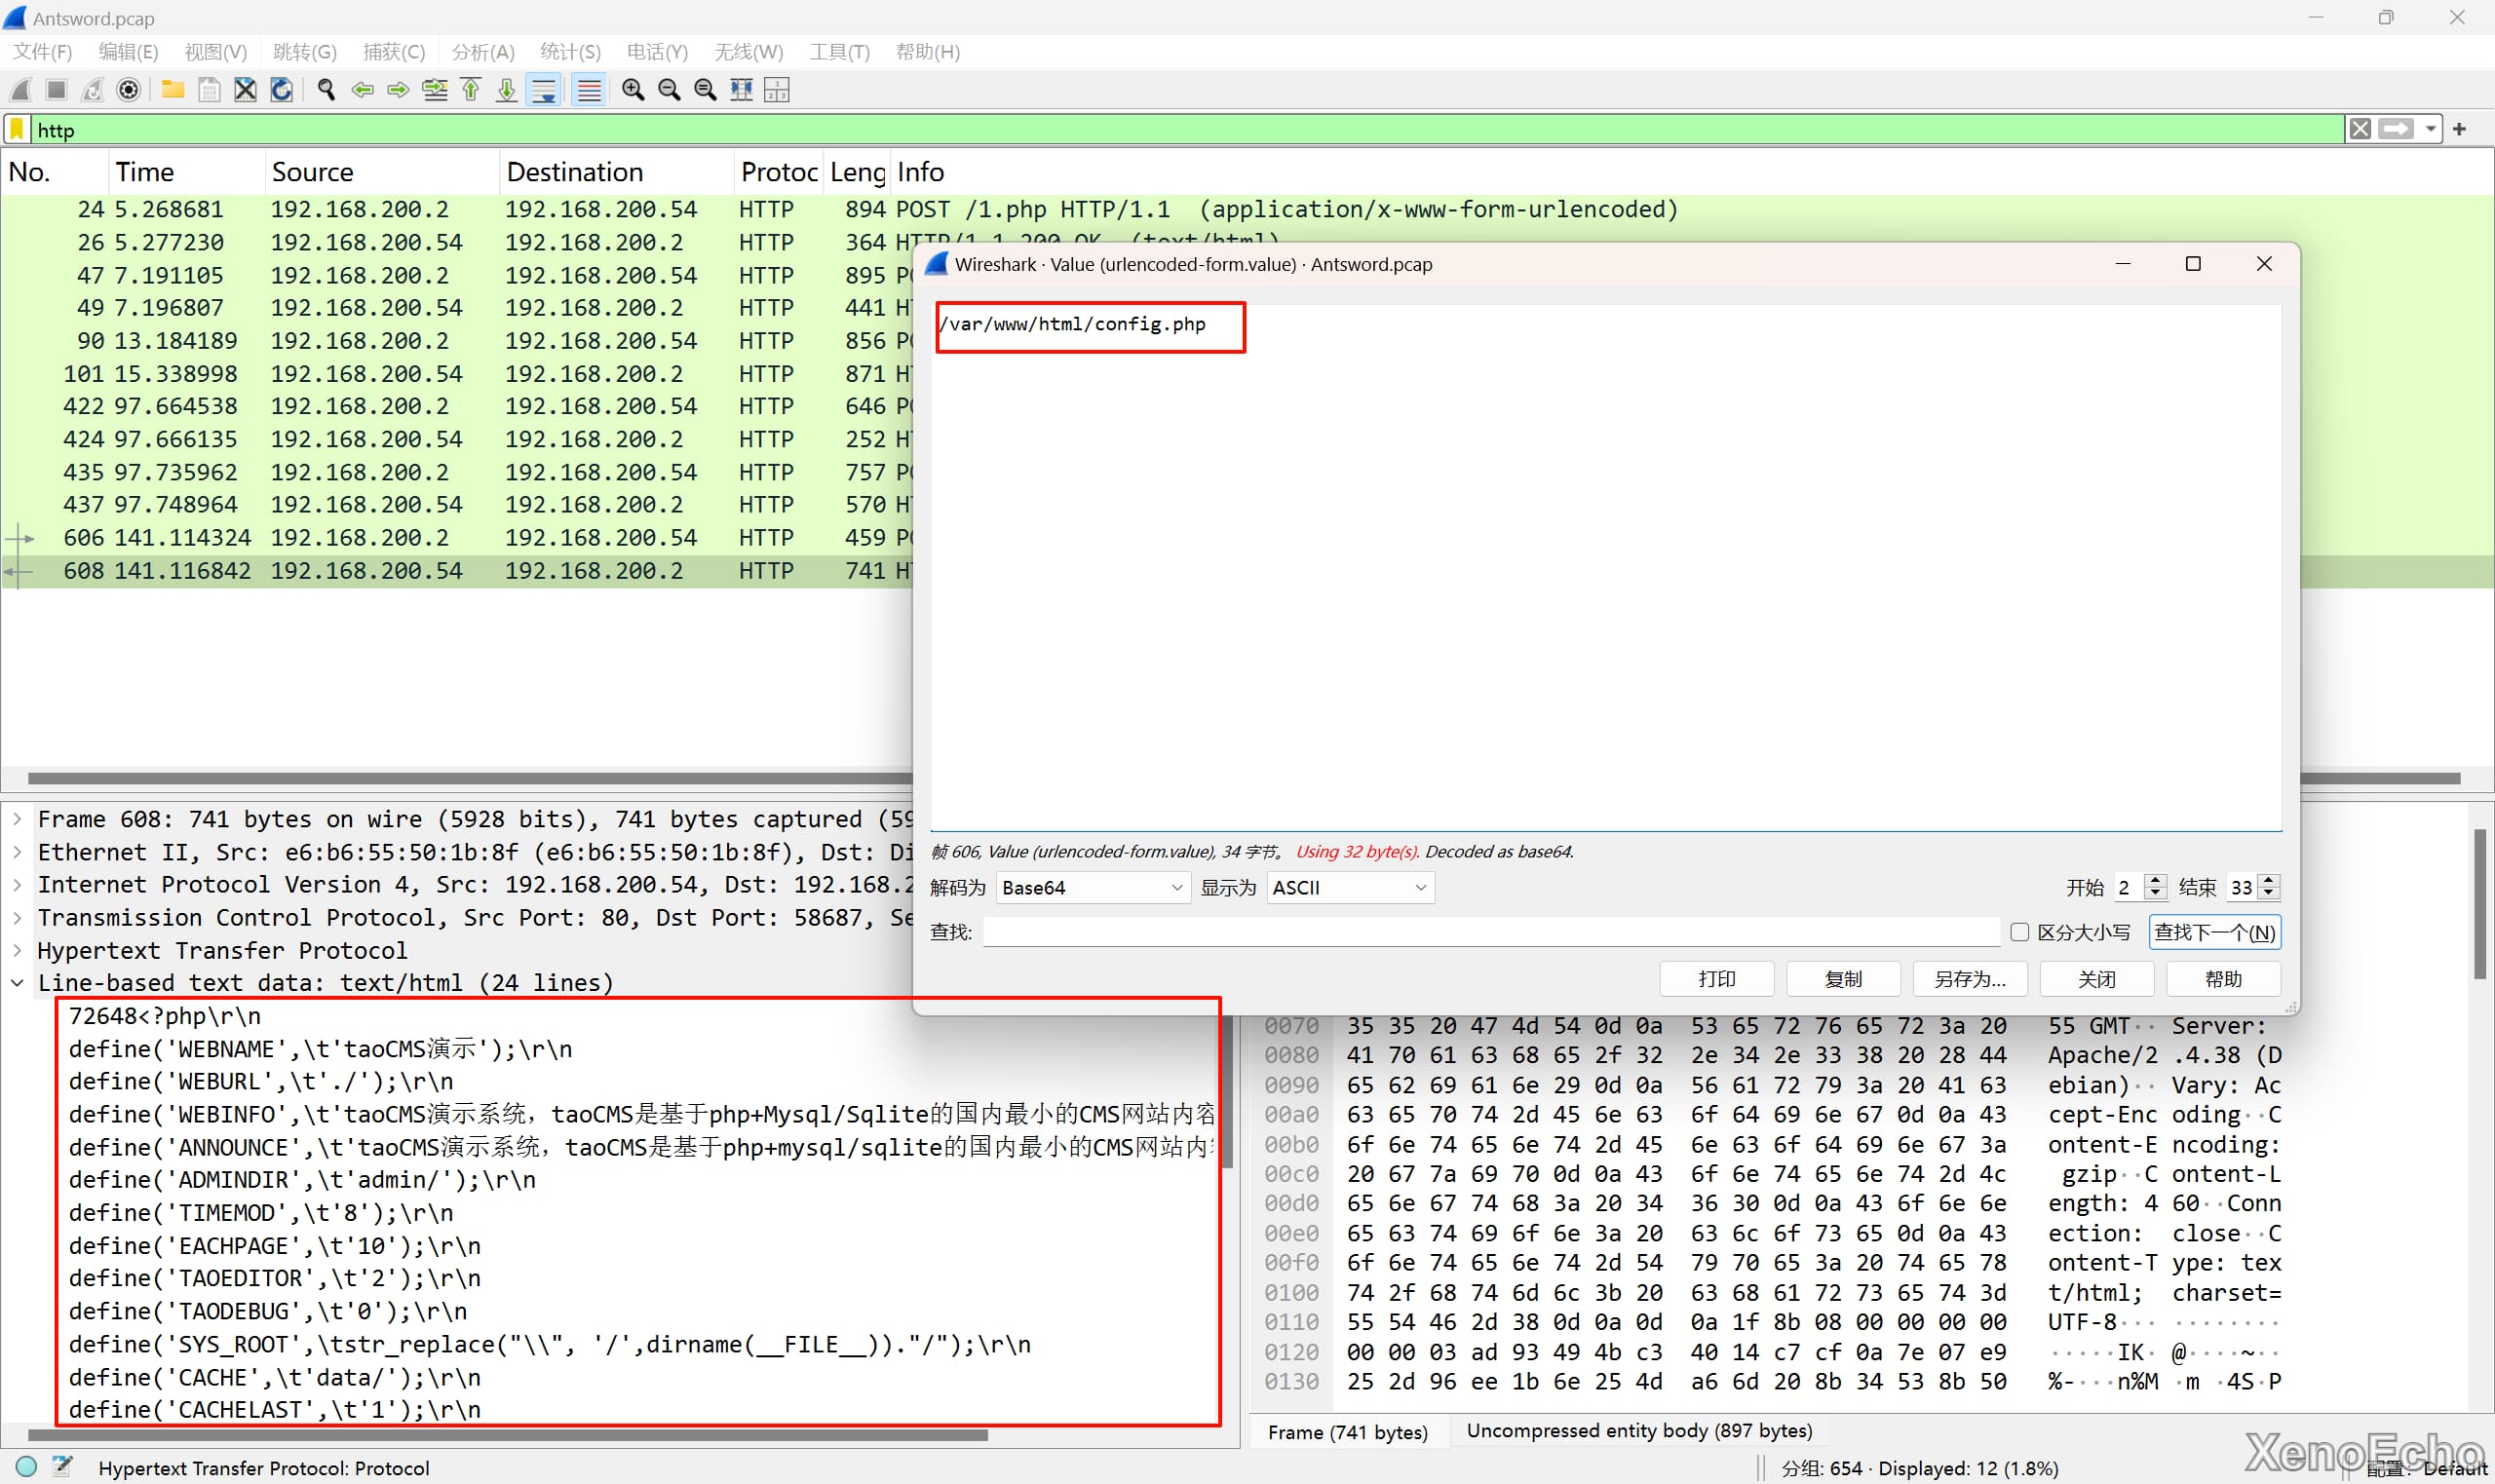Open the 分析(A) menu

(x=482, y=52)
